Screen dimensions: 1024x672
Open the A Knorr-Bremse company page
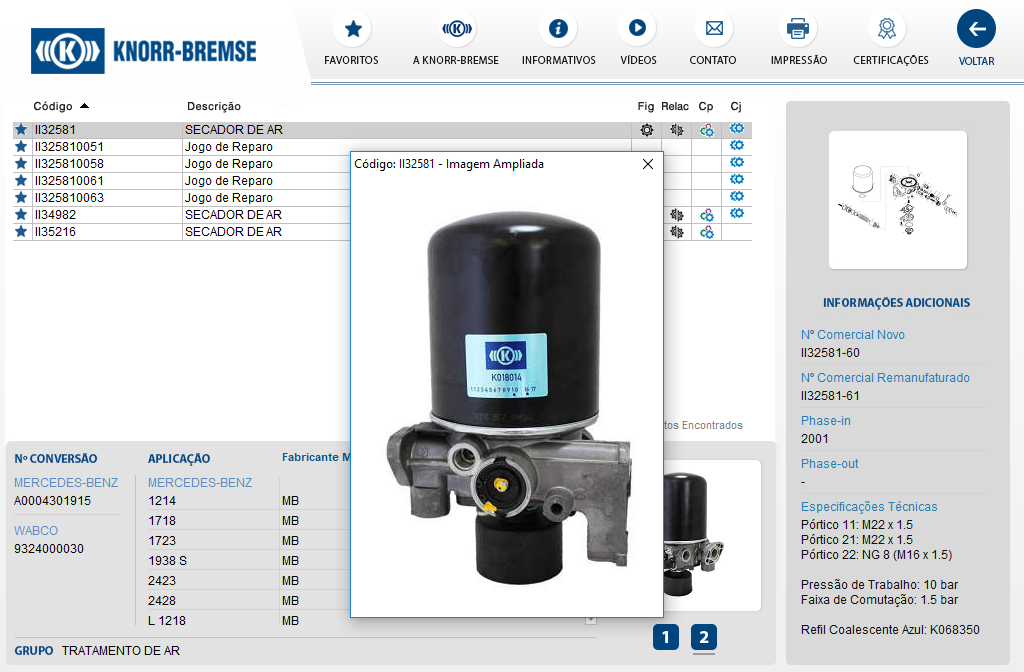tap(456, 29)
